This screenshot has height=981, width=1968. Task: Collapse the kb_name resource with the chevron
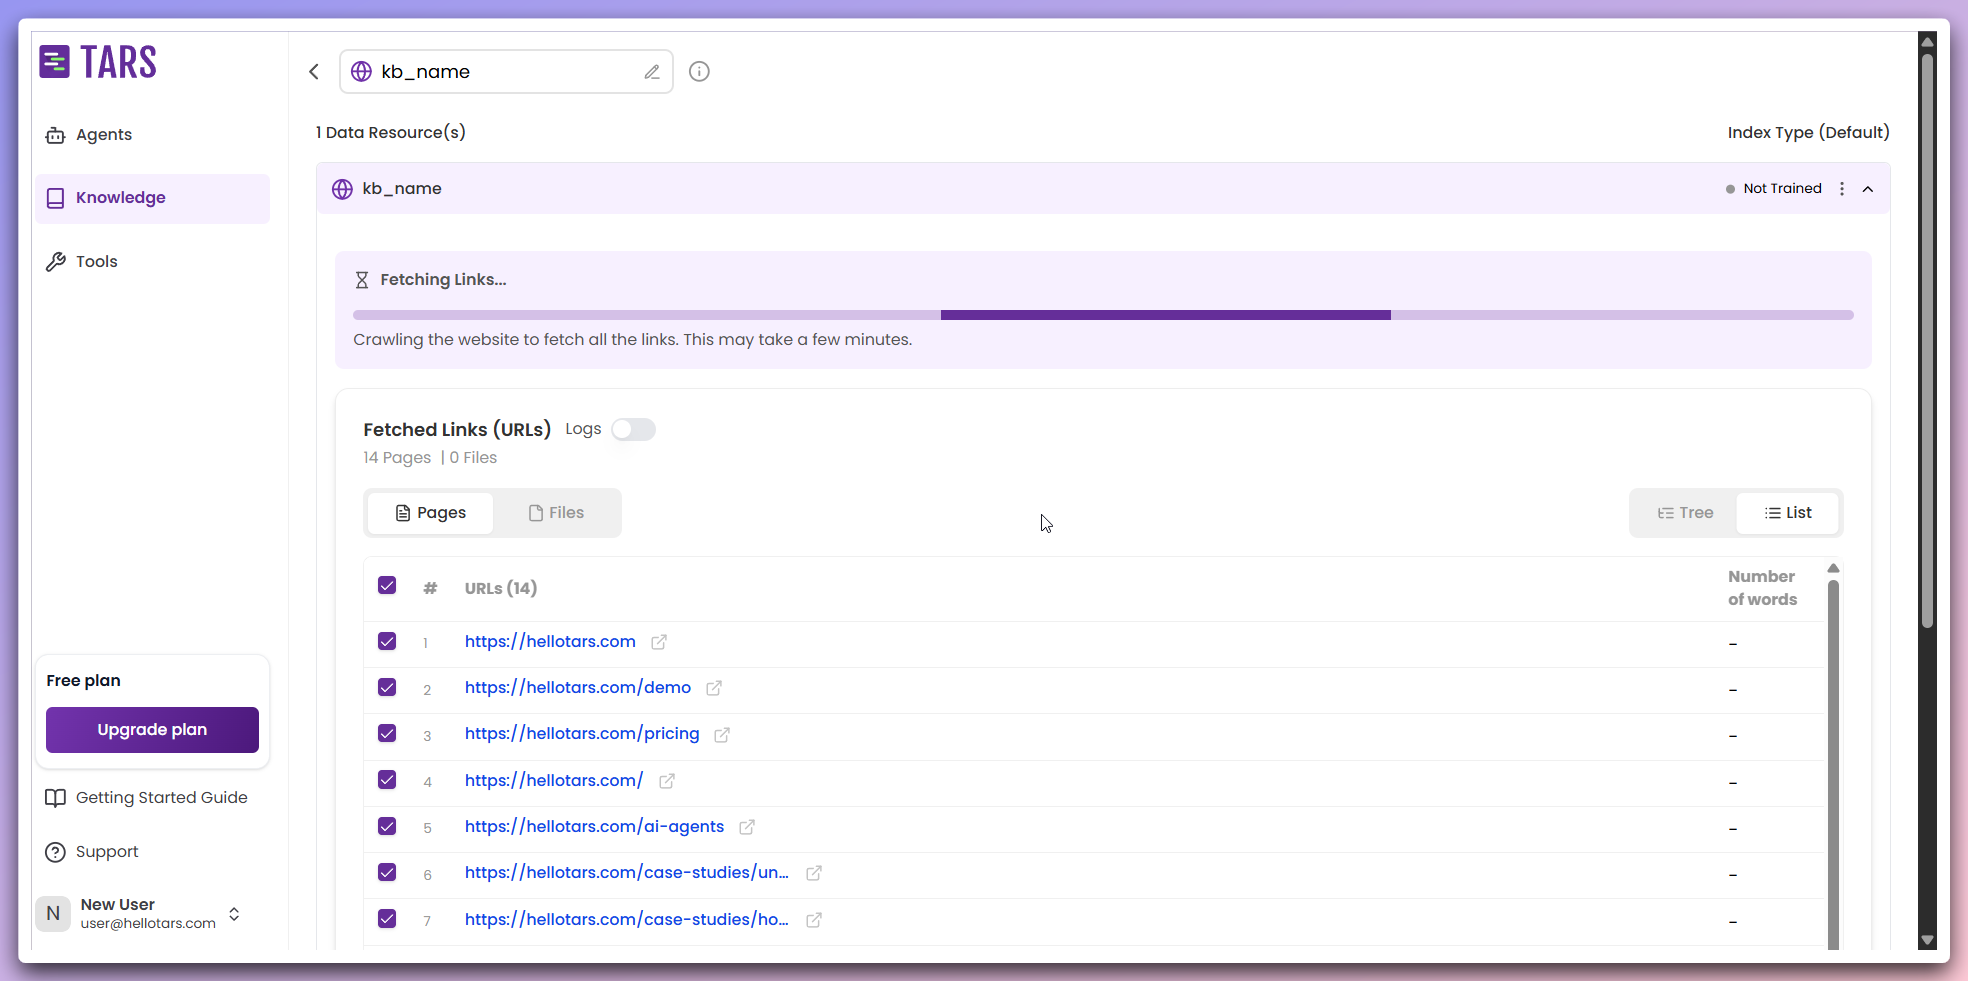(x=1868, y=189)
